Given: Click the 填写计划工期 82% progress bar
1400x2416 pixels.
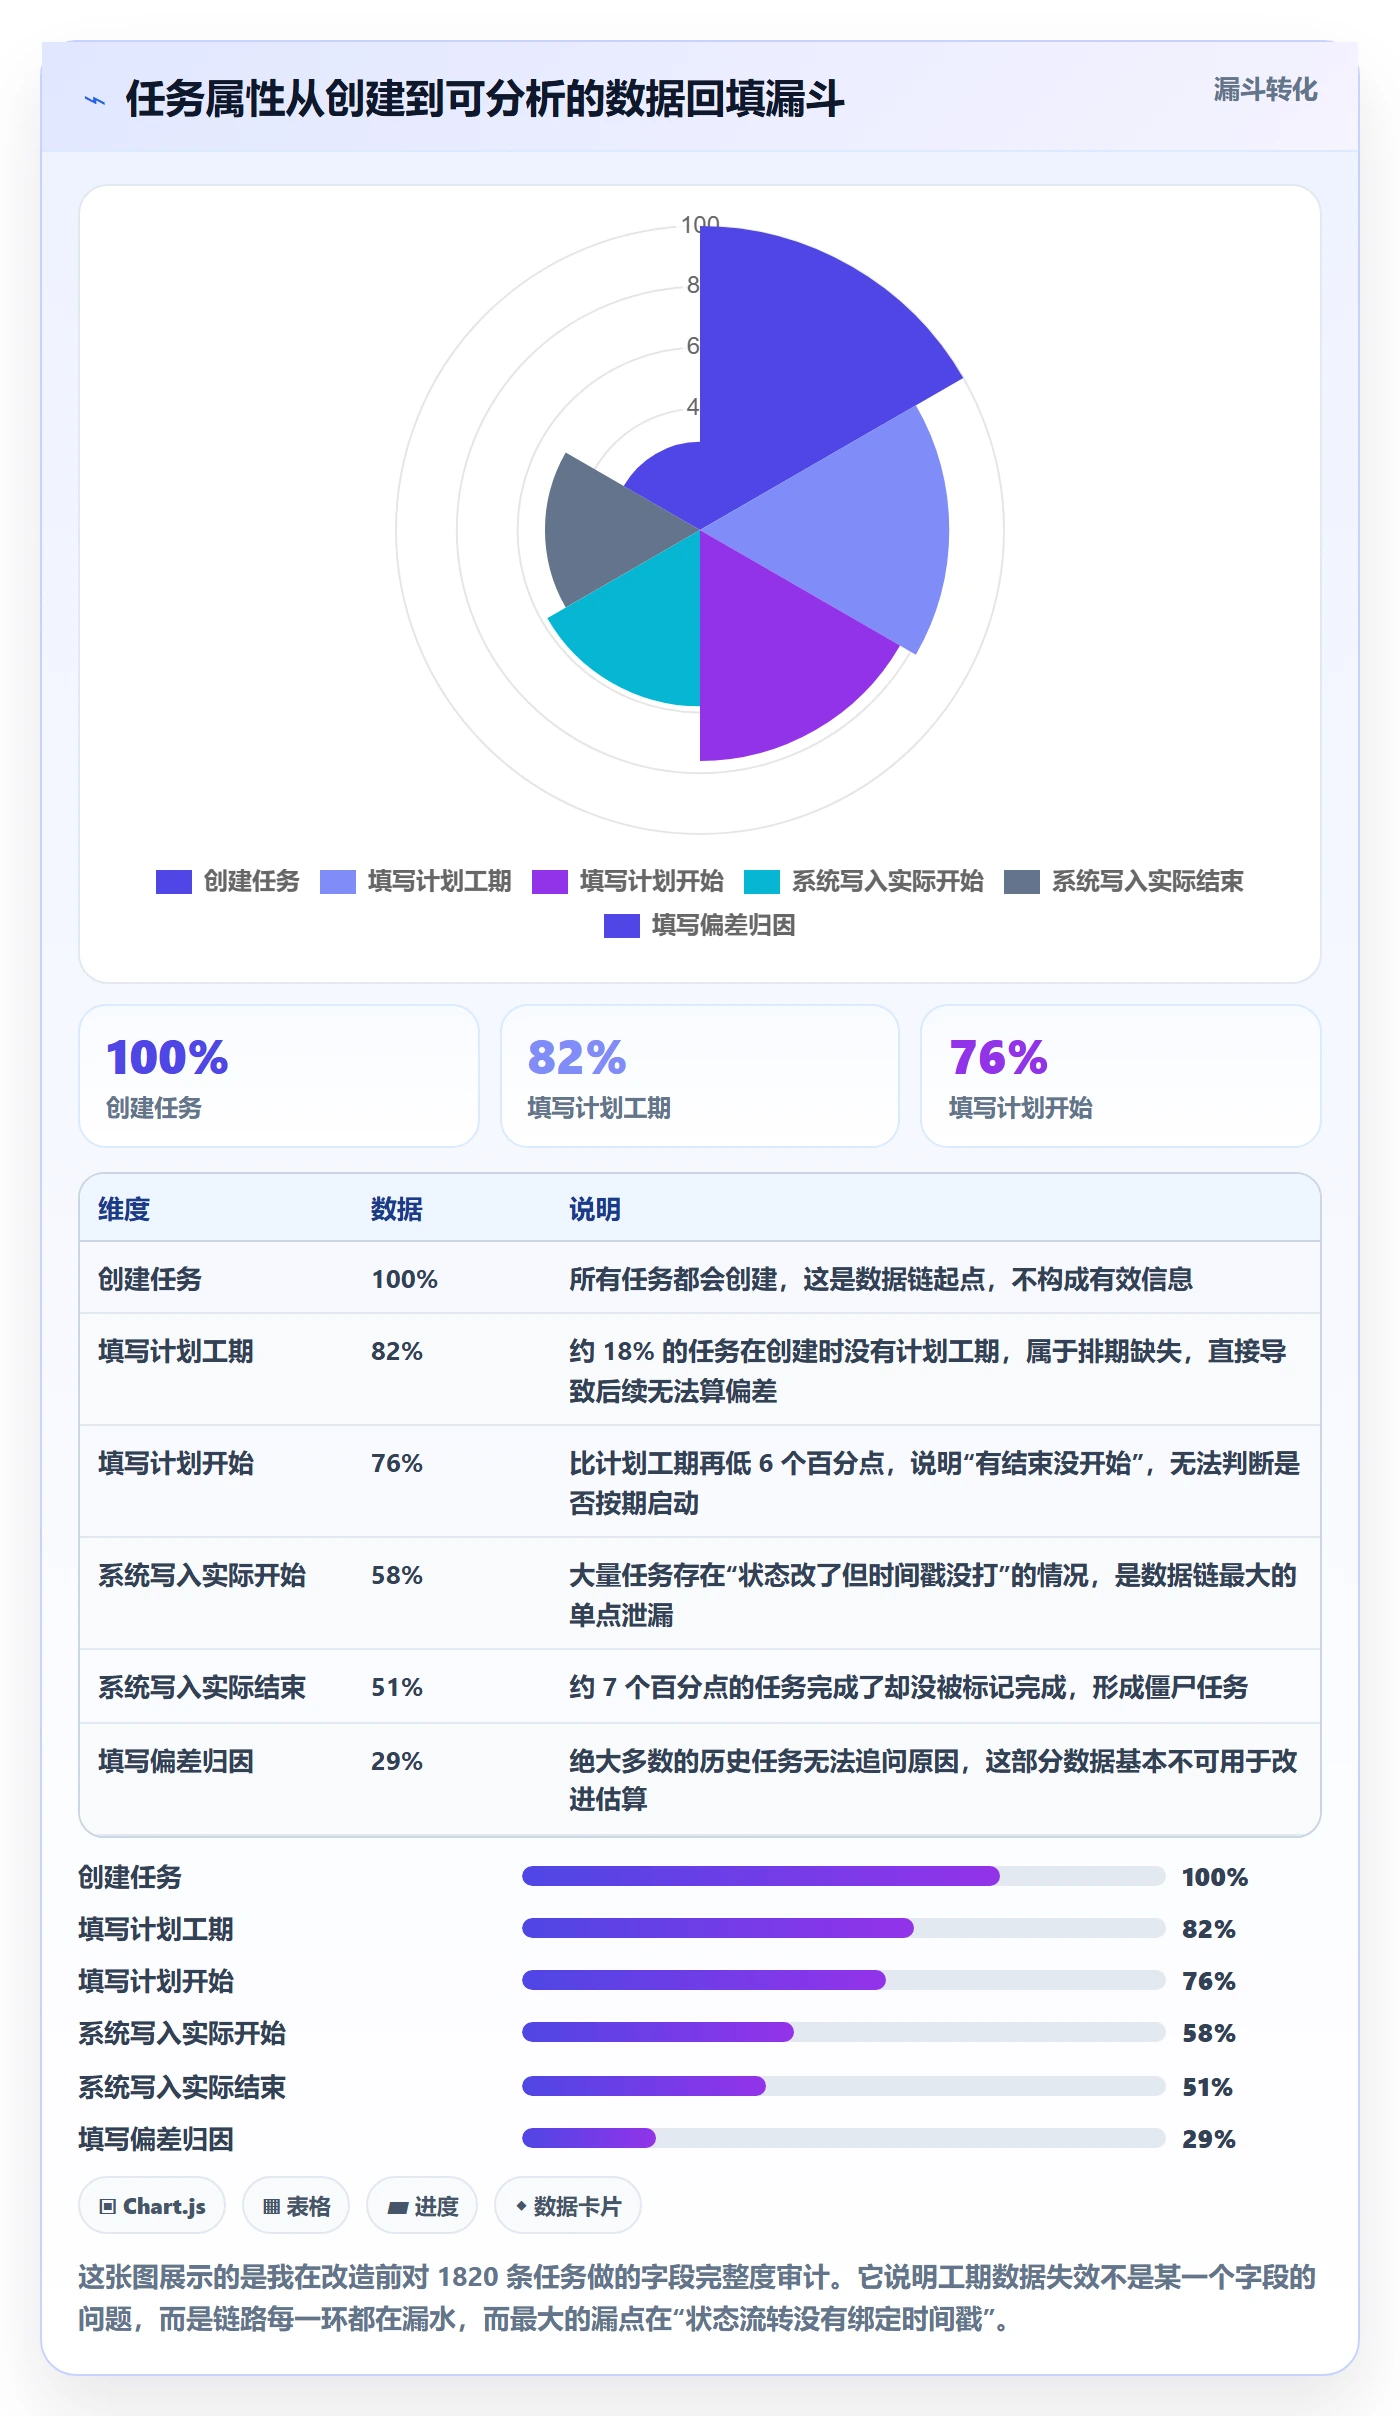Looking at the screenshot, I should click(x=844, y=1928).
